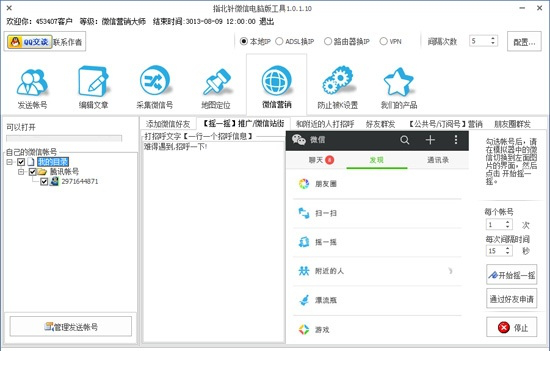Toggle the 2971644871 account checkbox
Image resolution: width=550 pixels, height=365 pixels.
[44, 181]
